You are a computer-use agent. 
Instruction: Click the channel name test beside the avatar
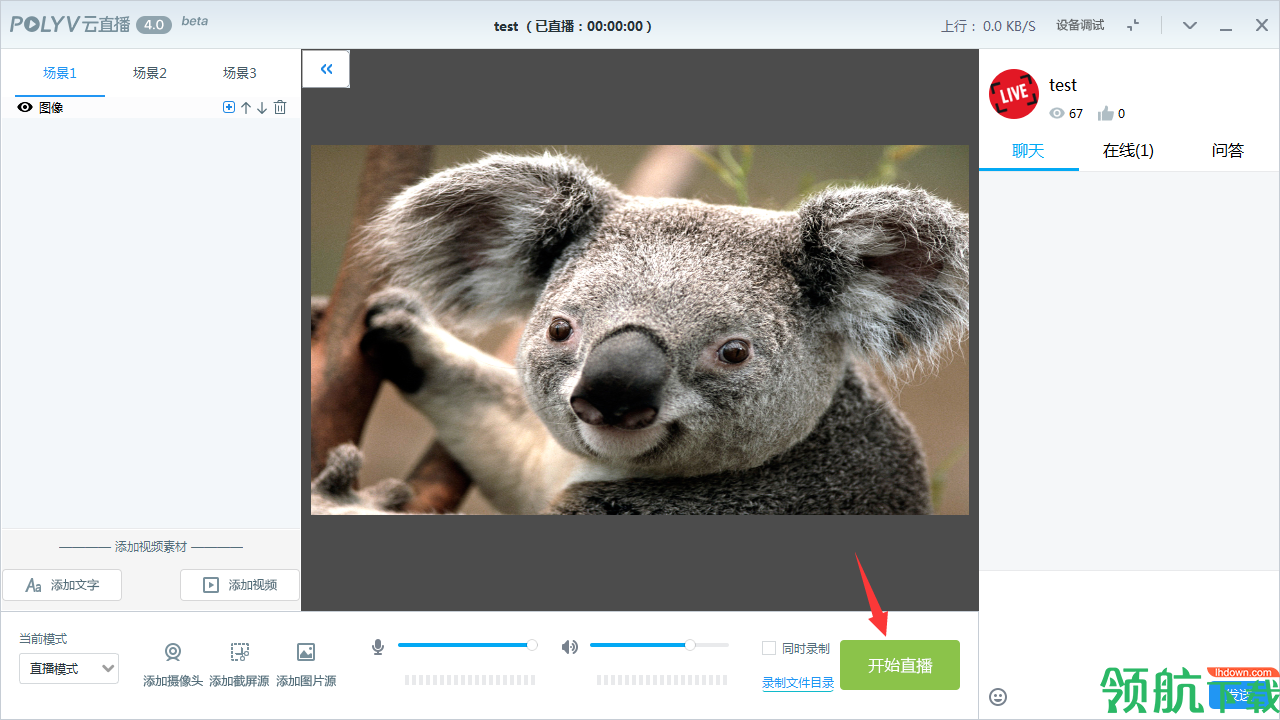tap(1063, 86)
